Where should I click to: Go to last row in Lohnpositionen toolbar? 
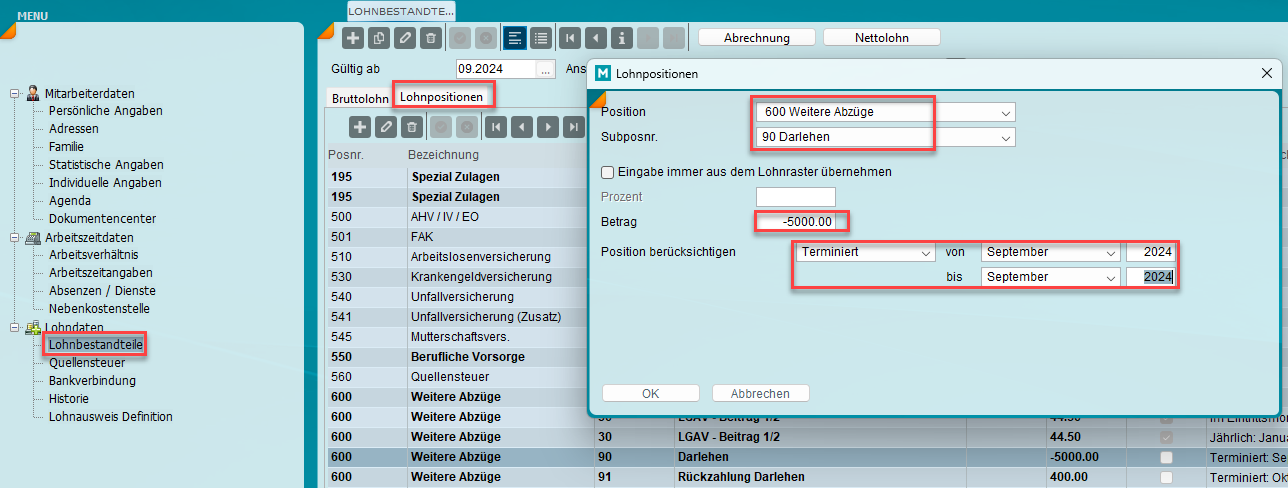[x=573, y=127]
